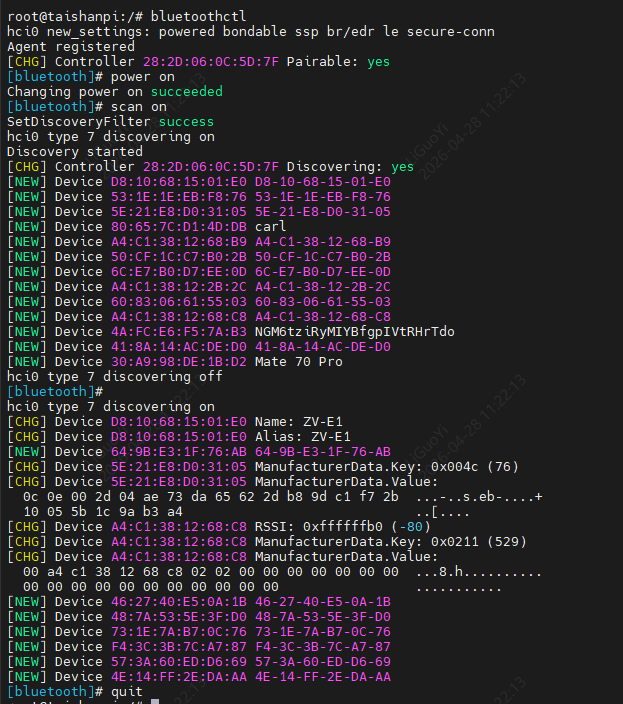Image resolution: width=623 pixels, height=704 pixels.
Task: Click the green "yes" after Pairable
Action: 379,62
